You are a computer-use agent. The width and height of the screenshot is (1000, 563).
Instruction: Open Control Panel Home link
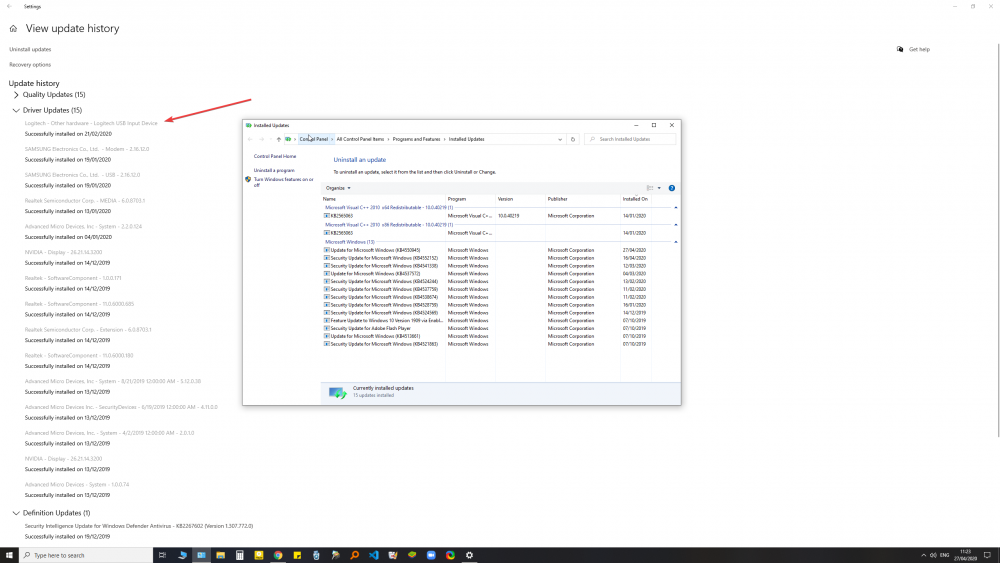point(275,156)
